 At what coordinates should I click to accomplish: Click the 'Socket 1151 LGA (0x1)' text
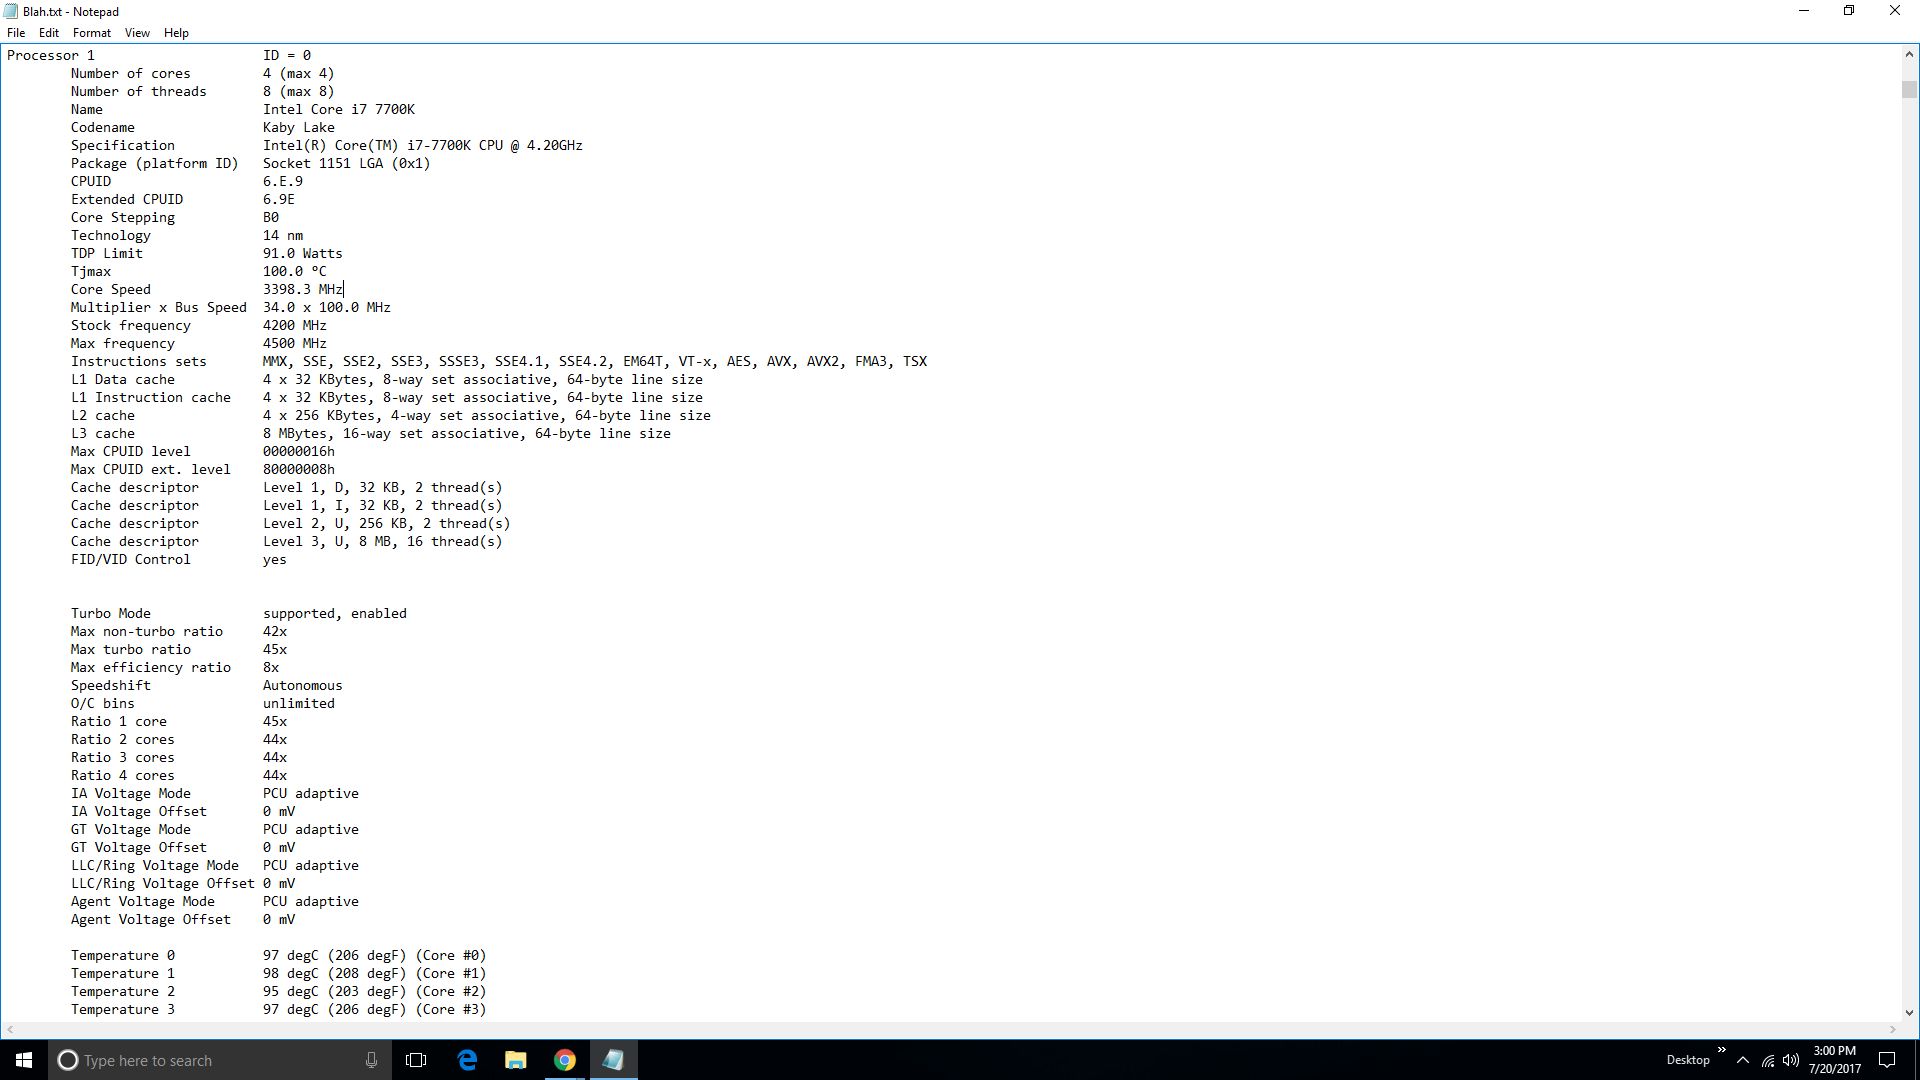[347, 163]
